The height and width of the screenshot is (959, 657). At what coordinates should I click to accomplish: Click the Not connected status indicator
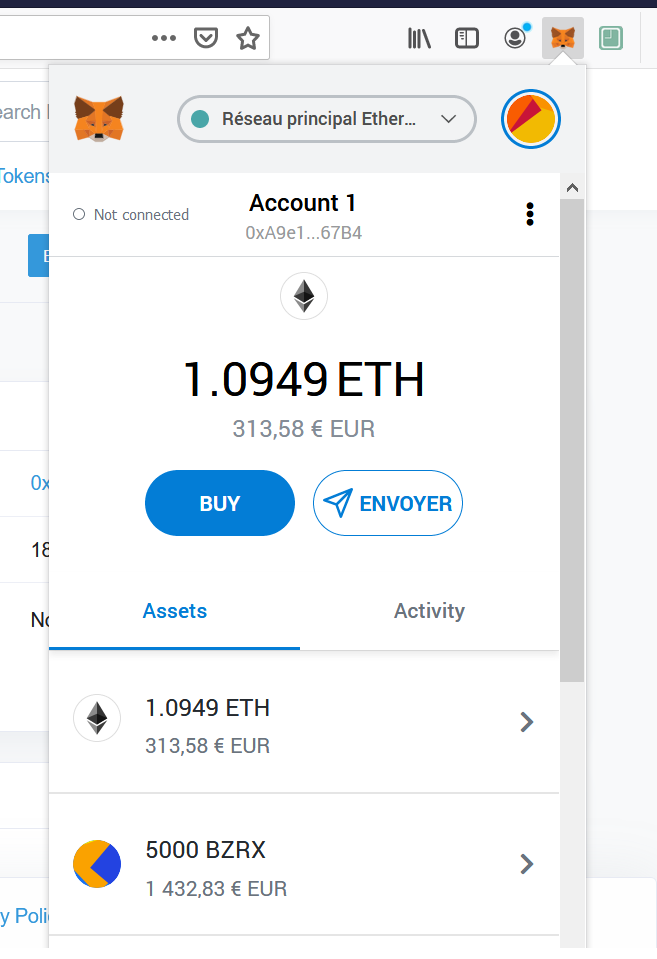130,215
